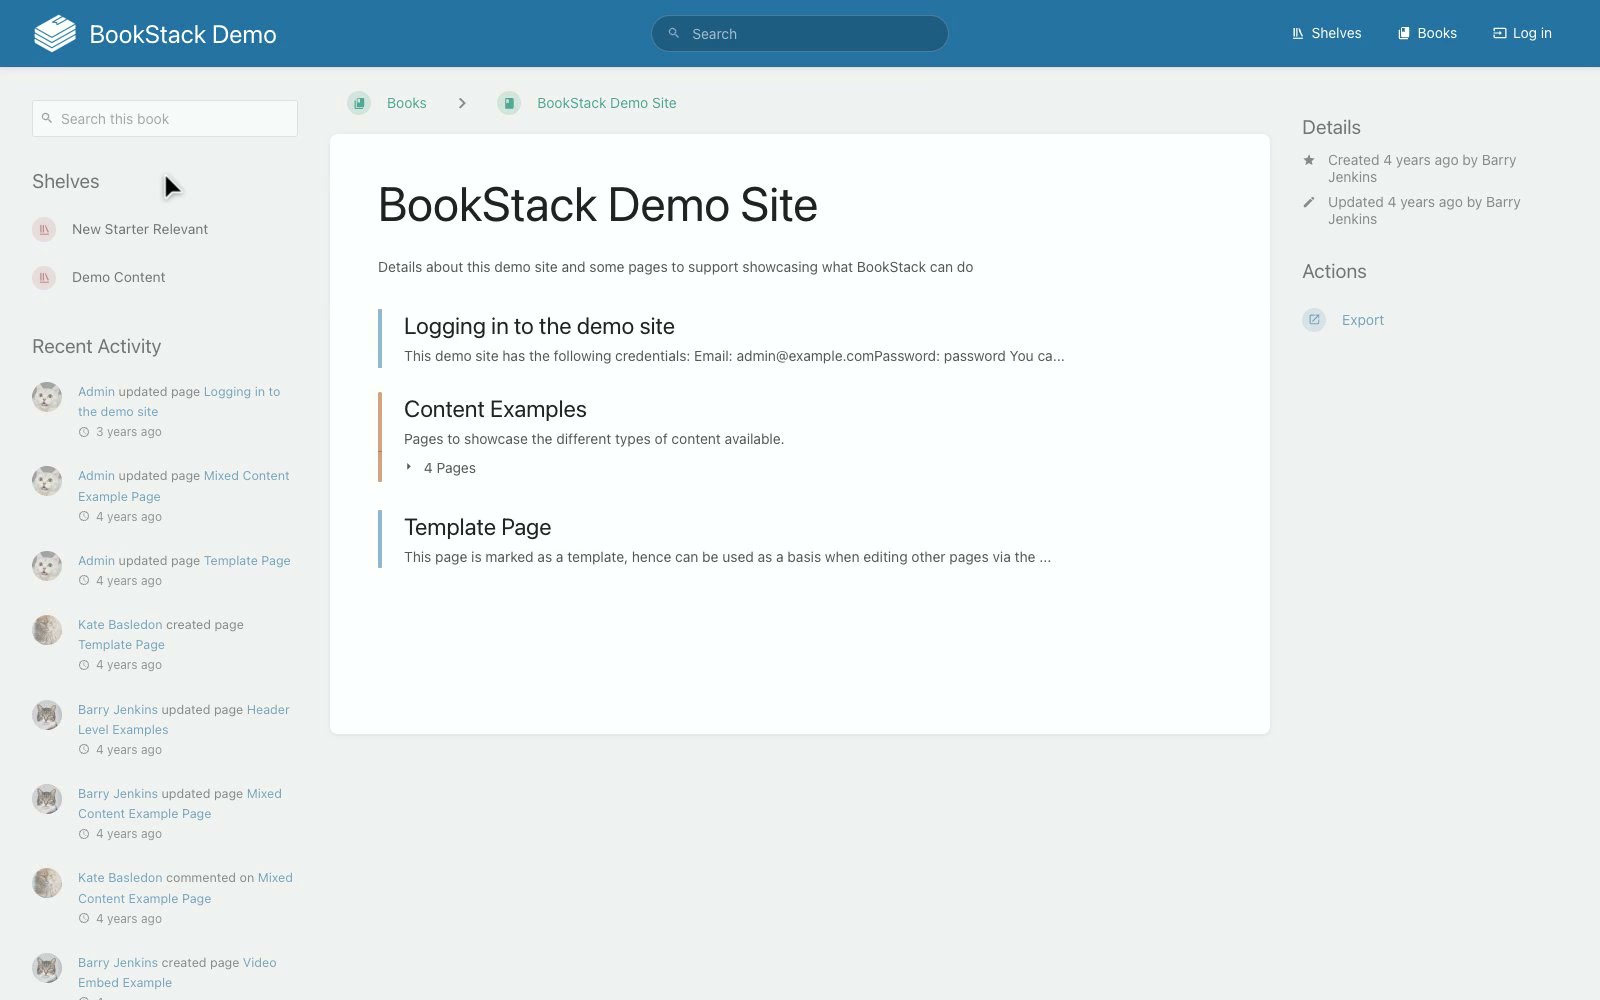The width and height of the screenshot is (1600, 1000).
Task: Open the New Starter Relevant shelf
Action: [x=140, y=229]
